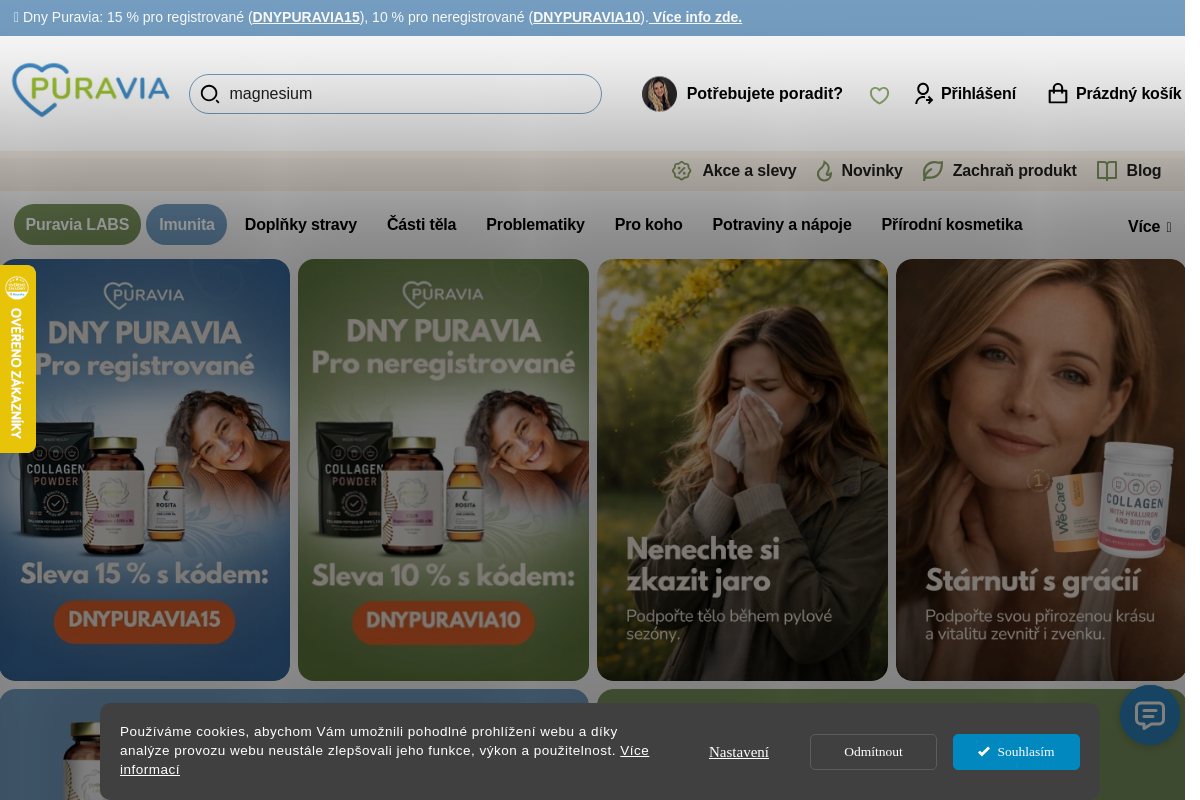
Task: Click the Zachraň produkt leaf icon
Action: point(933,171)
